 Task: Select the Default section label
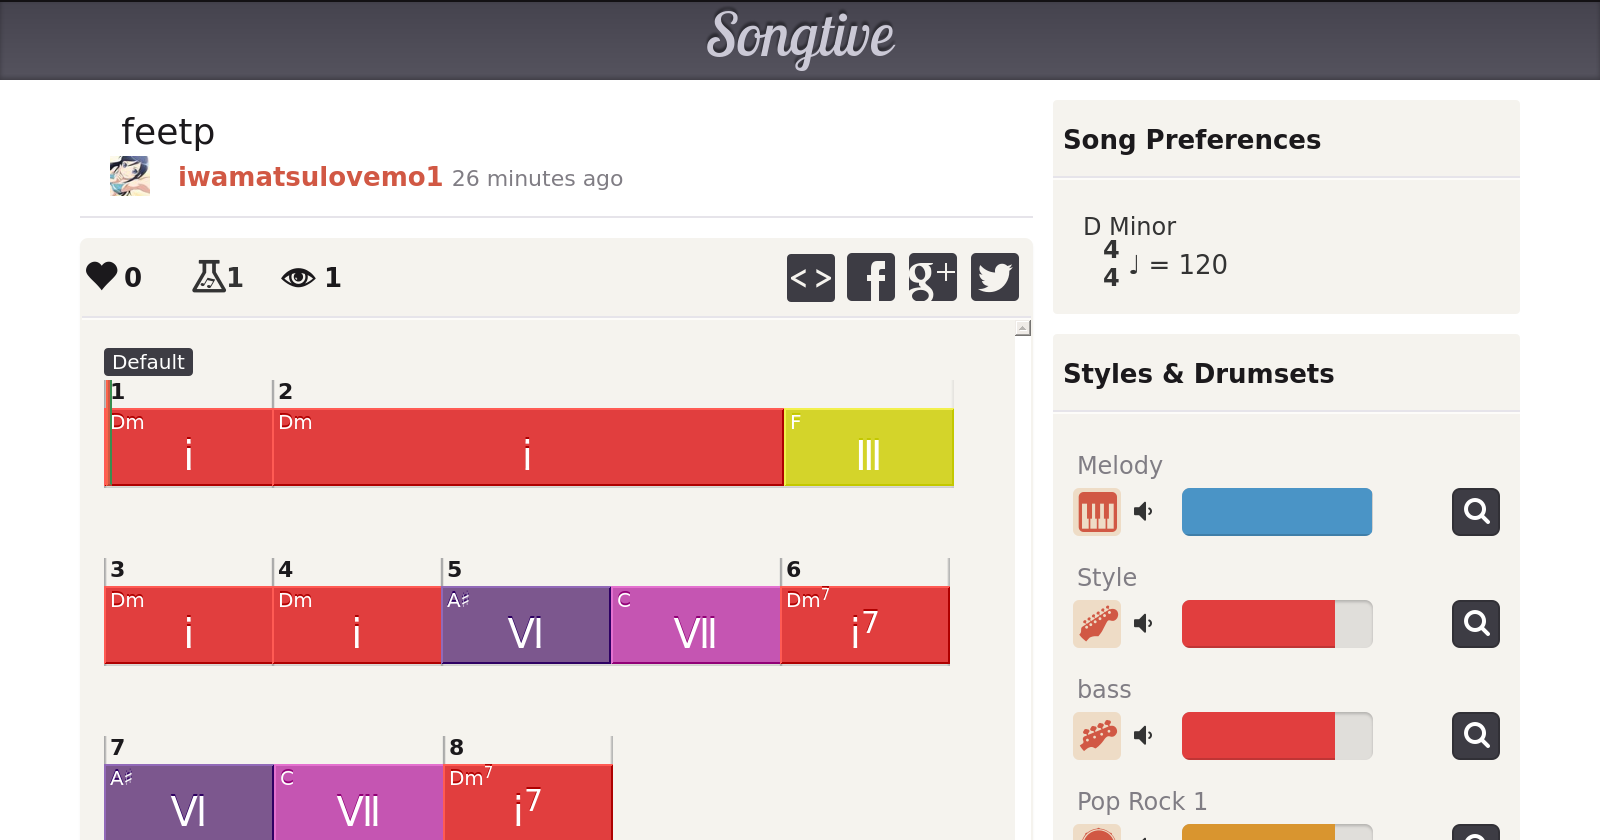(148, 362)
